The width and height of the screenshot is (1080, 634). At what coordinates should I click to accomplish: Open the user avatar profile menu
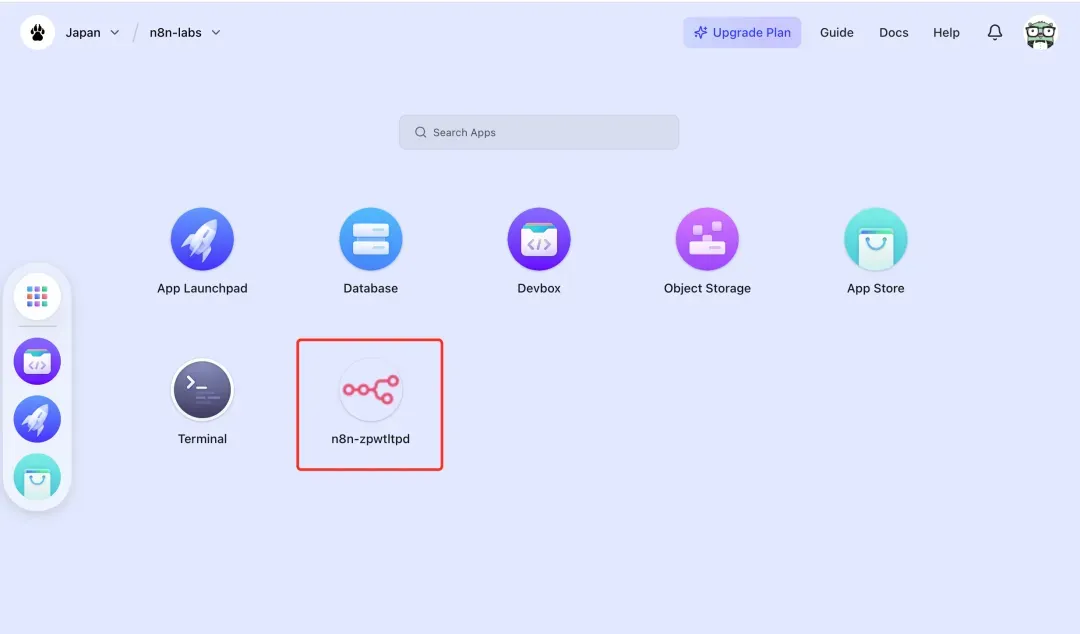coord(1040,32)
